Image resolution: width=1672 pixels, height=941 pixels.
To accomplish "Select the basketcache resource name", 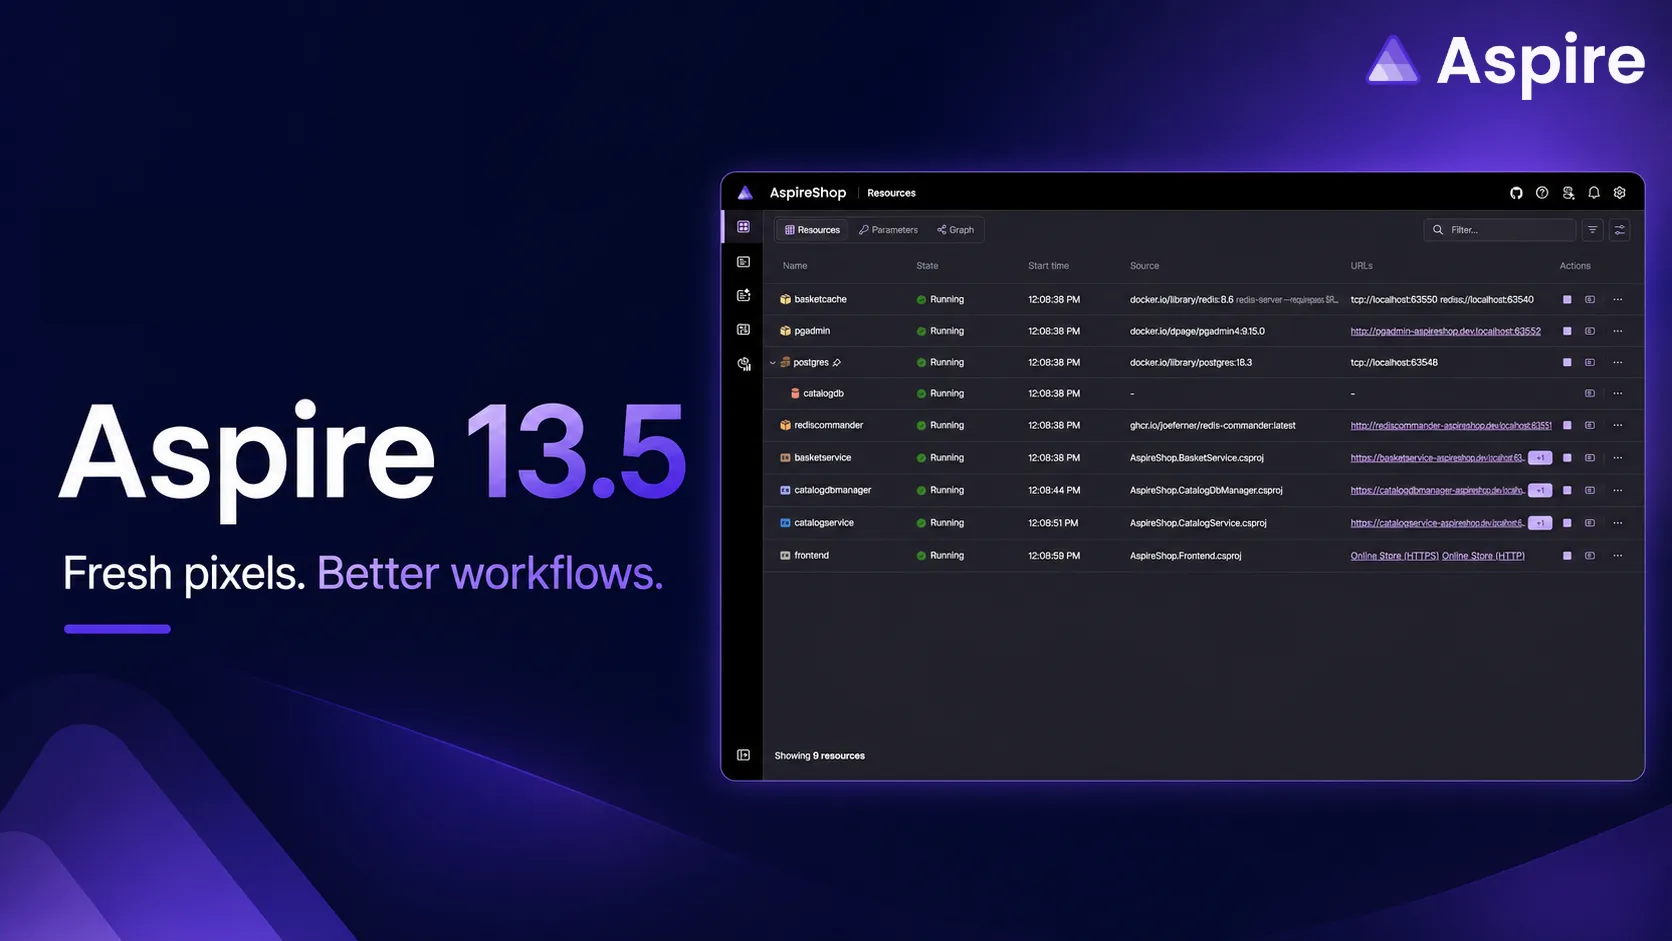I will point(820,300).
